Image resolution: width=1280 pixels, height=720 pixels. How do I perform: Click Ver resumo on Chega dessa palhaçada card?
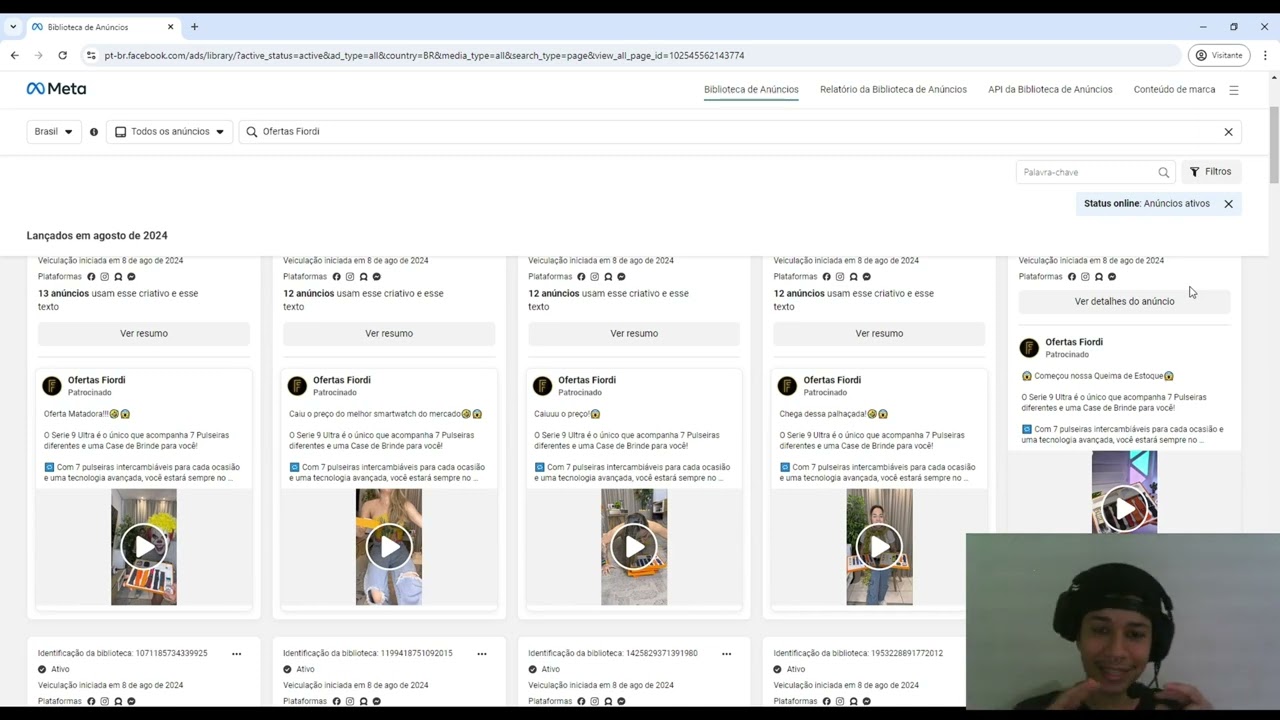click(879, 333)
